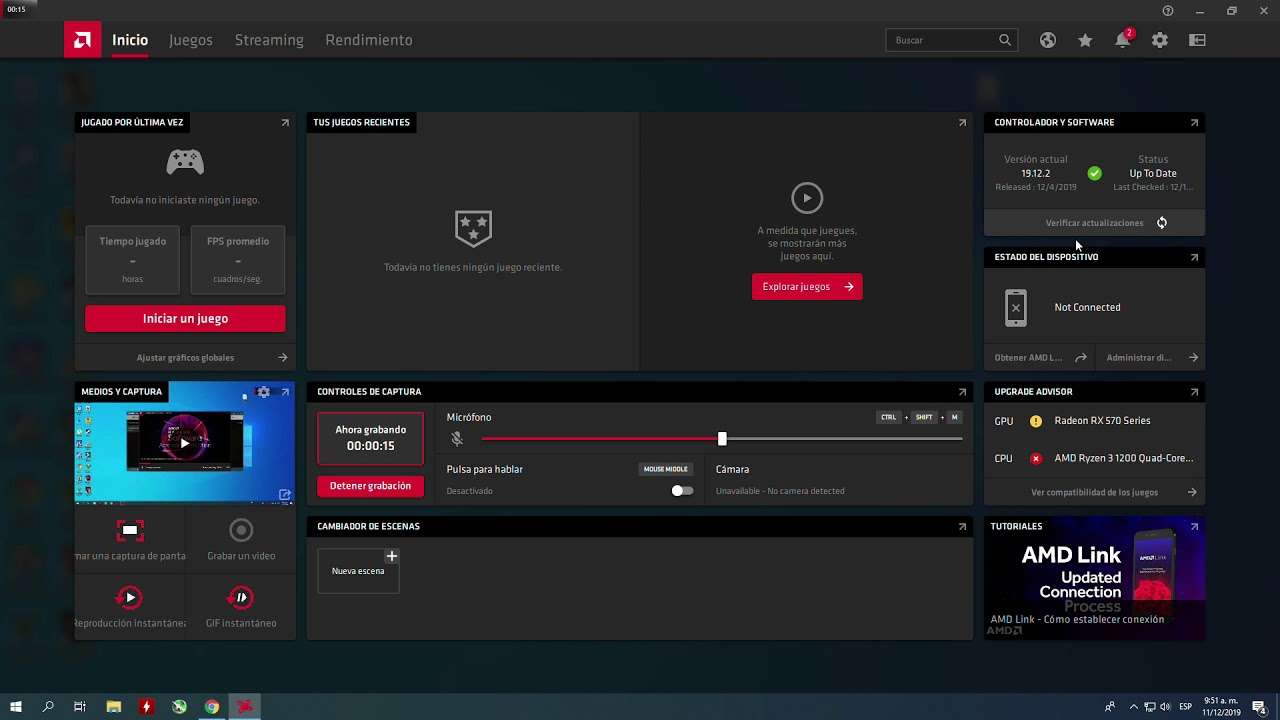1280x720 pixels.
Task: Expand the Medios y Captura panel
Action: pyautogui.click(x=285, y=392)
